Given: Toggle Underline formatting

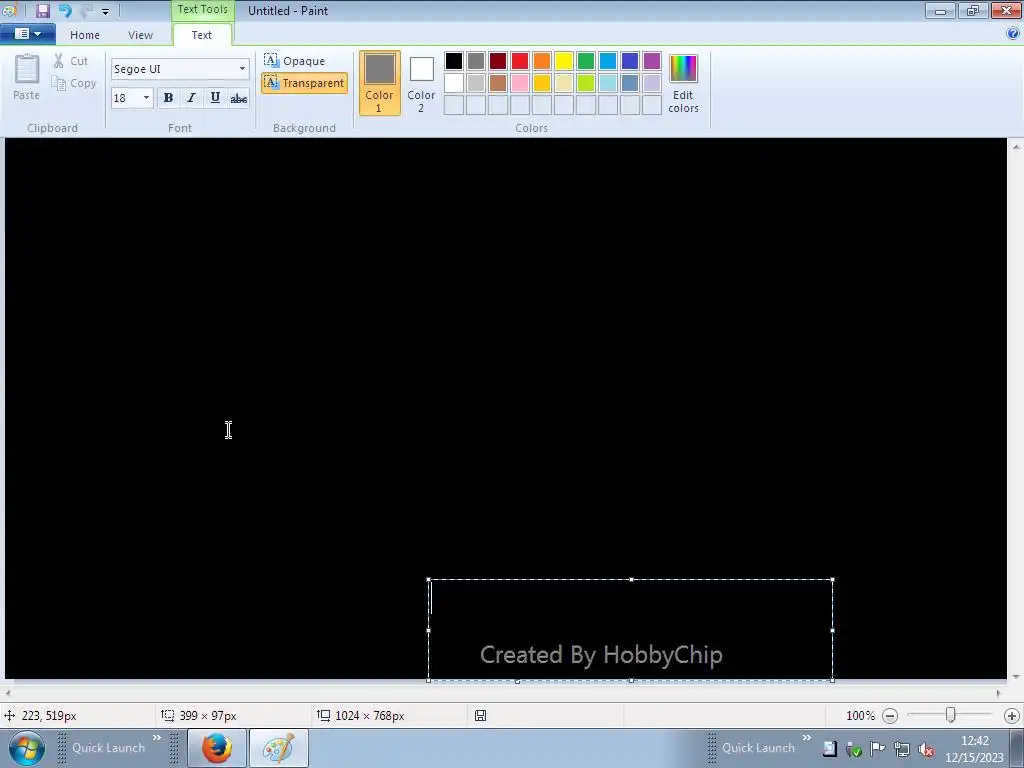Looking at the screenshot, I should pos(215,98).
